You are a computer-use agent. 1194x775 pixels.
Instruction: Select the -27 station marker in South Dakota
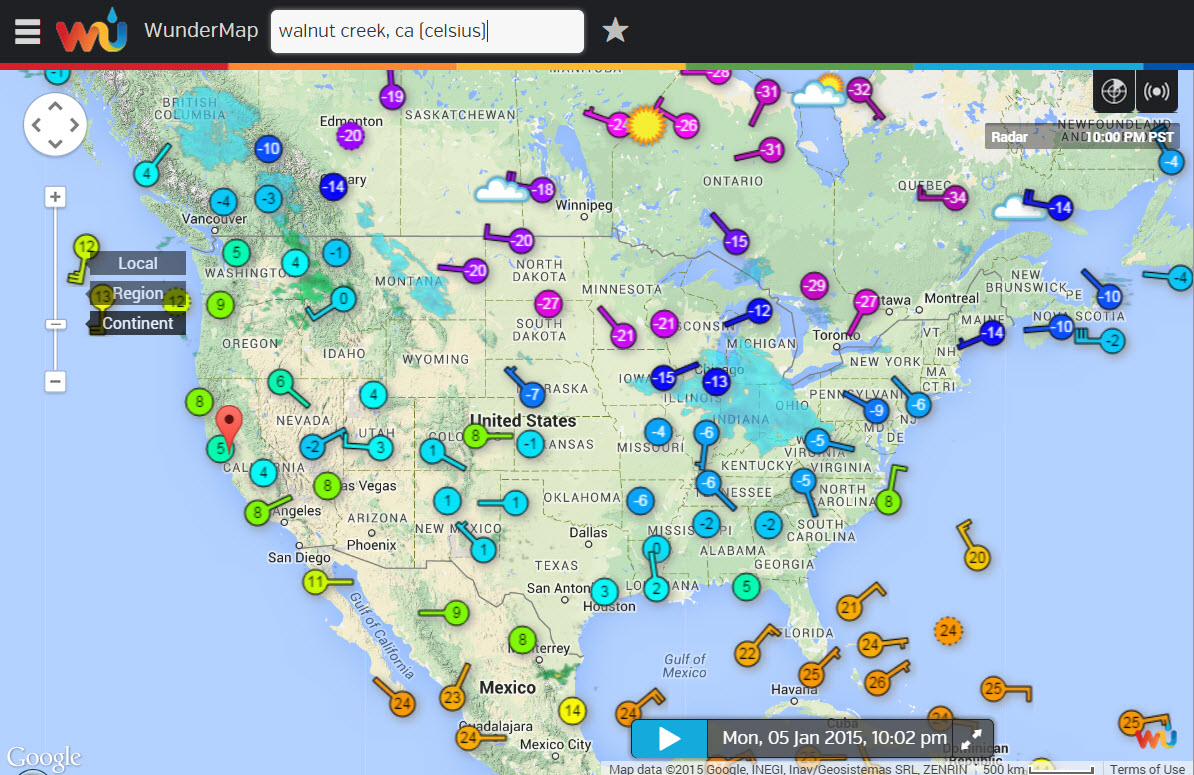(x=548, y=303)
